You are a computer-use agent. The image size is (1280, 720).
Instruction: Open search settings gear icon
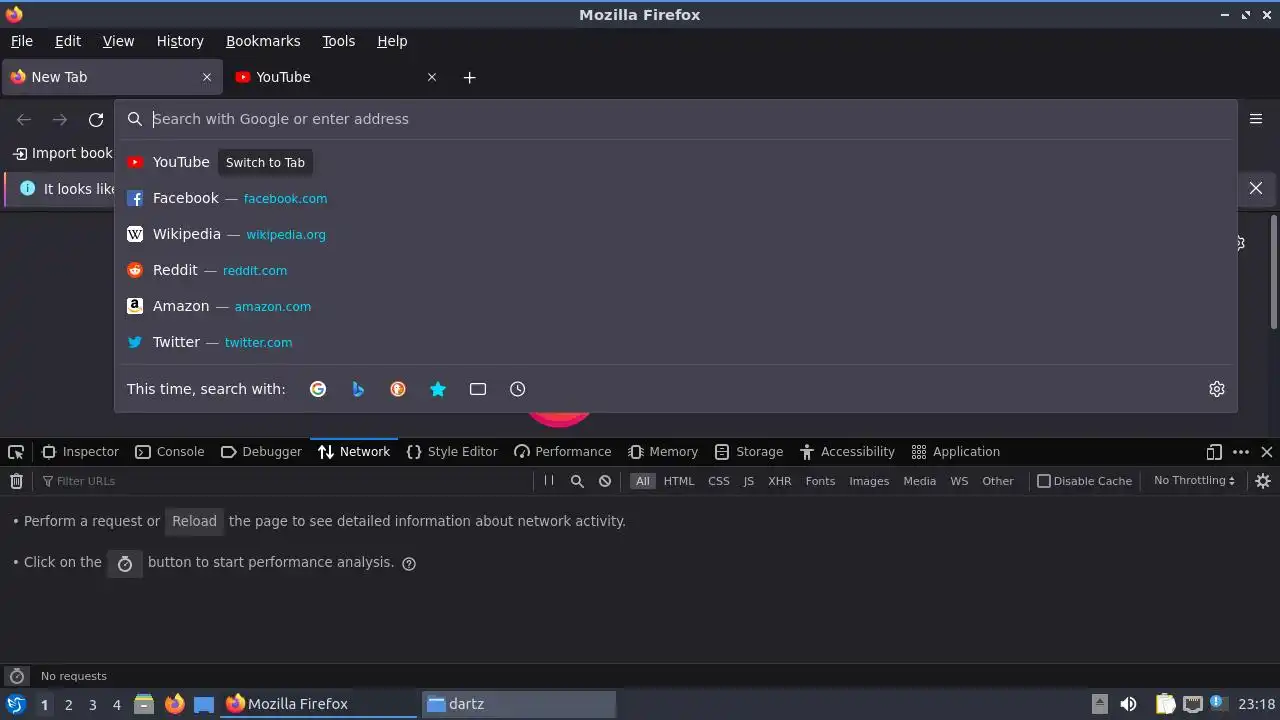1217,389
